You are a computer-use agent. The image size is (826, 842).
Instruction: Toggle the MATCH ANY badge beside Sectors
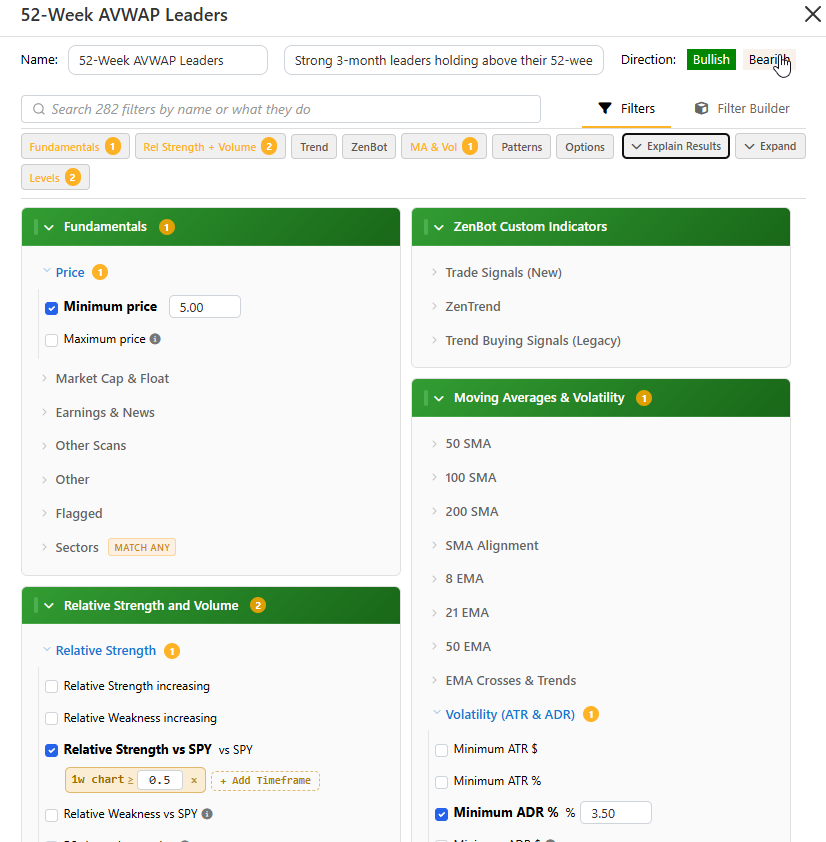pyautogui.click(x=142, y=547)
